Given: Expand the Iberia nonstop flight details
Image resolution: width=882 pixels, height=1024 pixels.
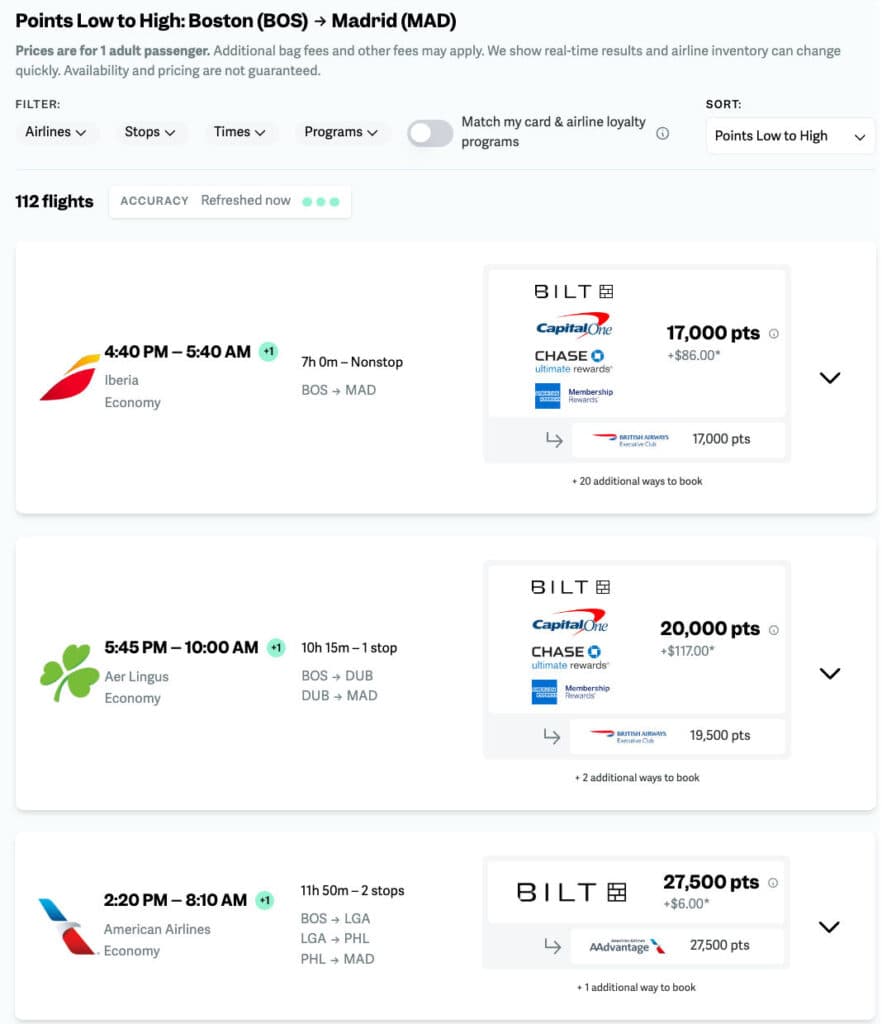Looking at the screenshot, I should 829,378.
